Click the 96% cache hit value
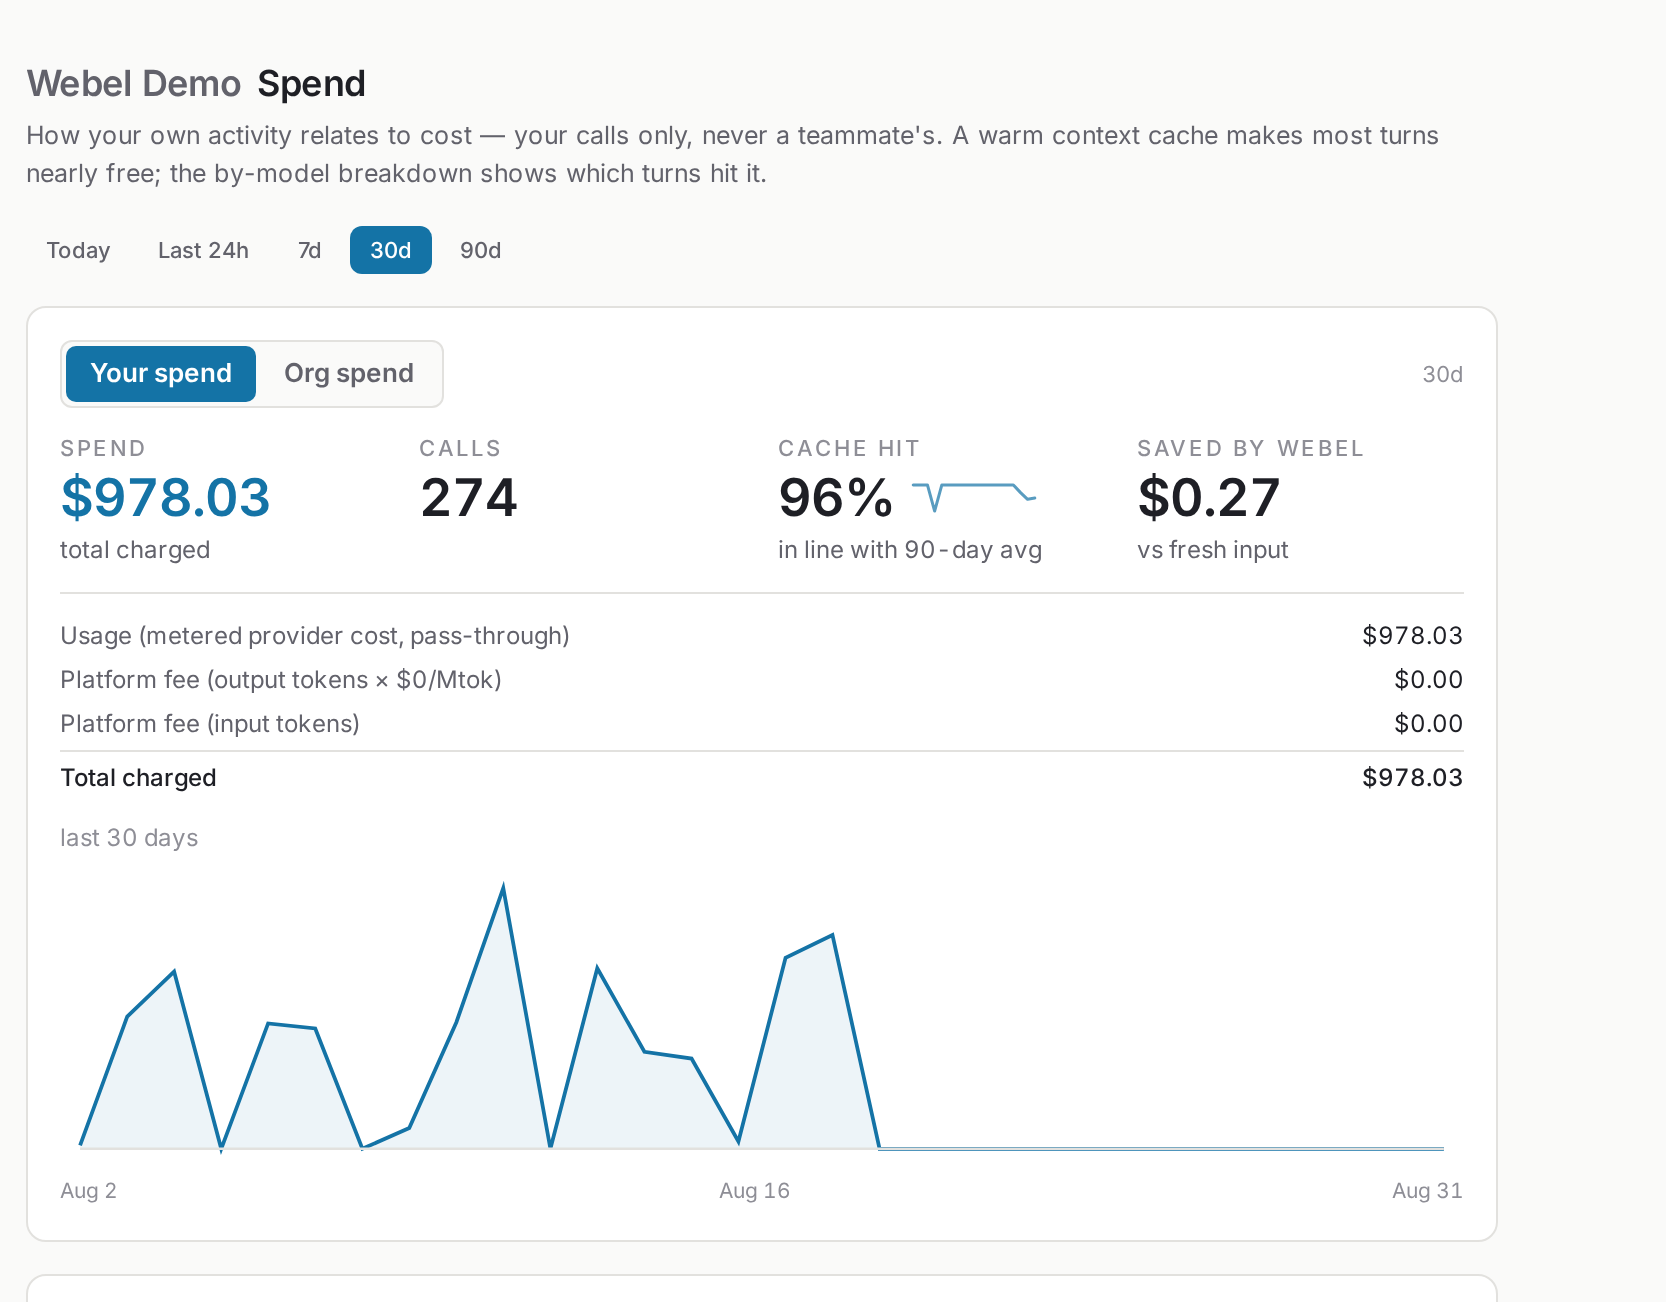1666x1302 pixels. click(x=835, y=498)
